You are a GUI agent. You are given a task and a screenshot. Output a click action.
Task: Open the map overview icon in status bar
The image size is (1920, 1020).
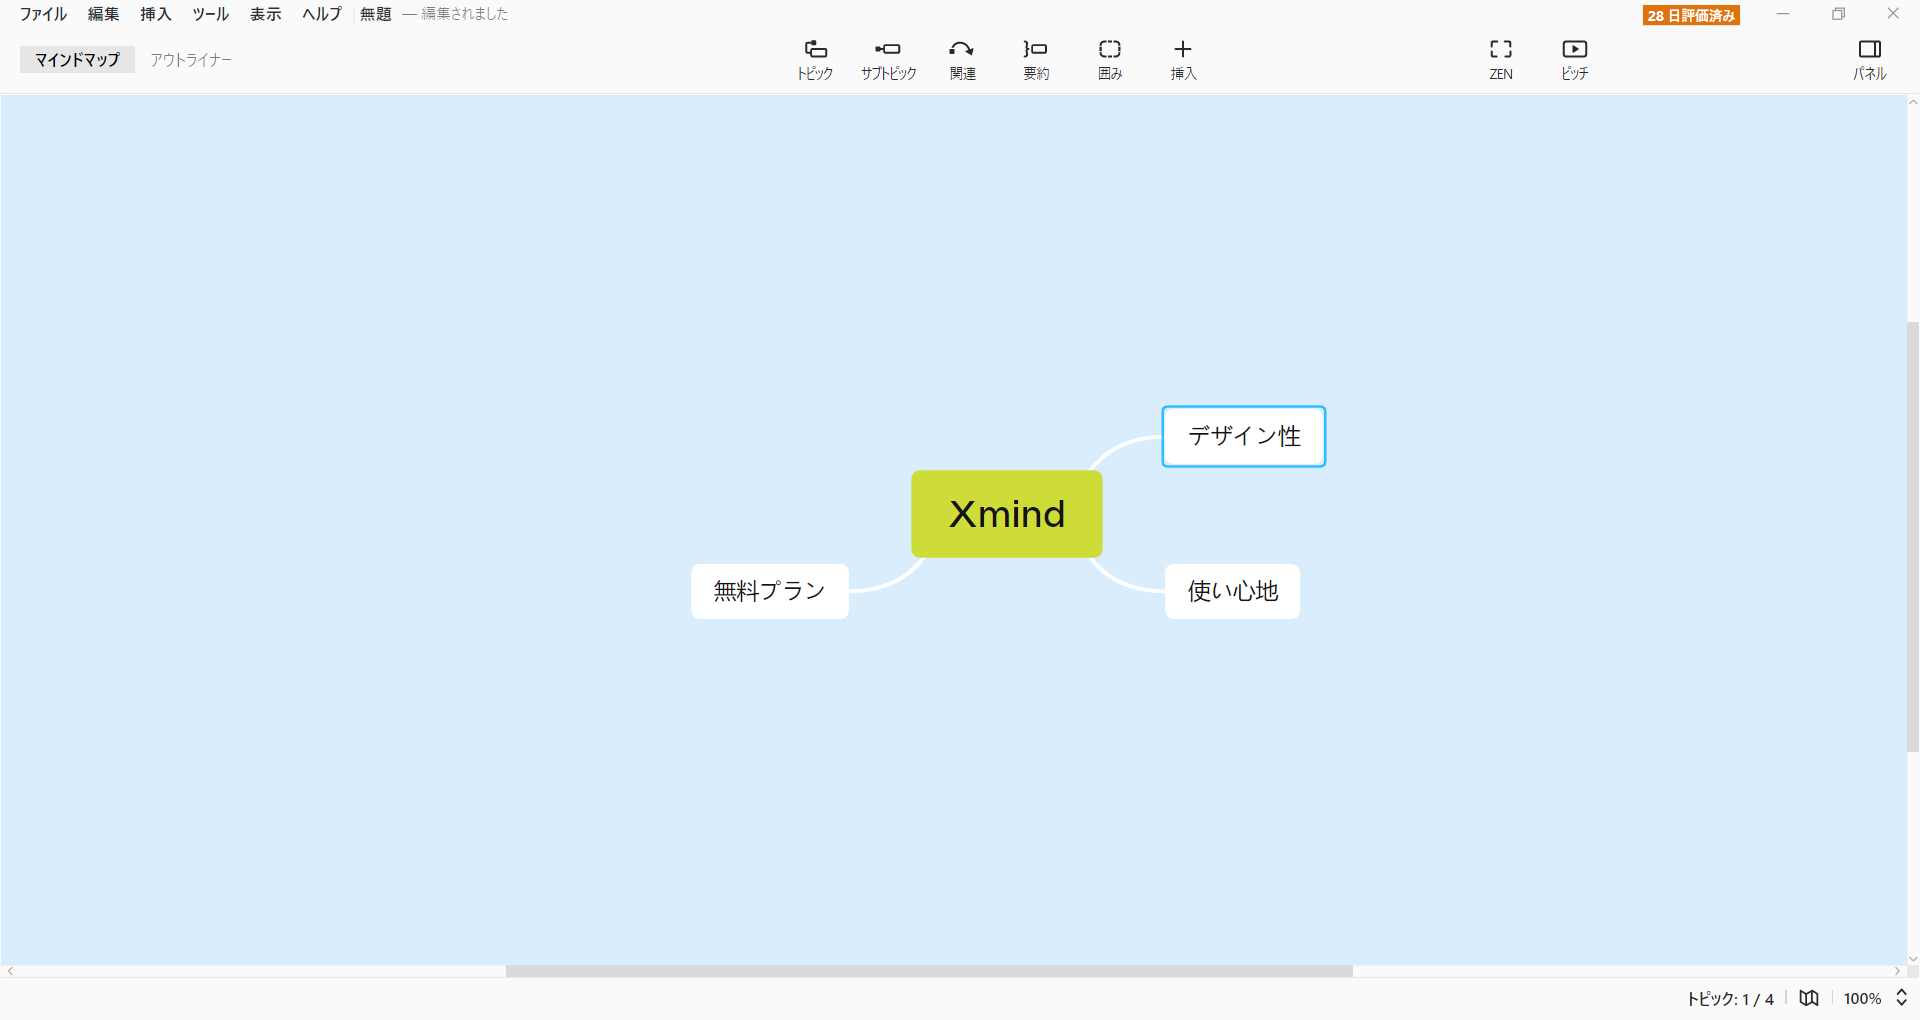point(1809,998)
